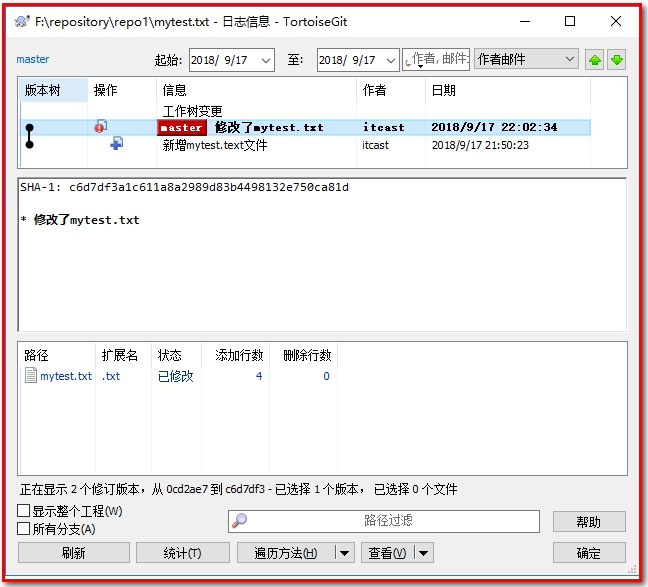
Task: Click the red master branch label
Action: pos(182,128)
